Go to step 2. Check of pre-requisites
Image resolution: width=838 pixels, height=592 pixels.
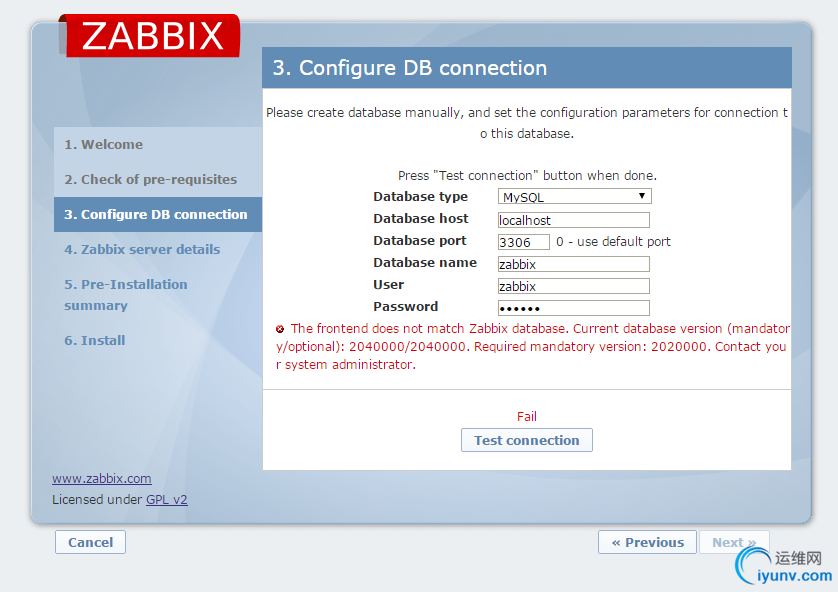click(151, 180)
